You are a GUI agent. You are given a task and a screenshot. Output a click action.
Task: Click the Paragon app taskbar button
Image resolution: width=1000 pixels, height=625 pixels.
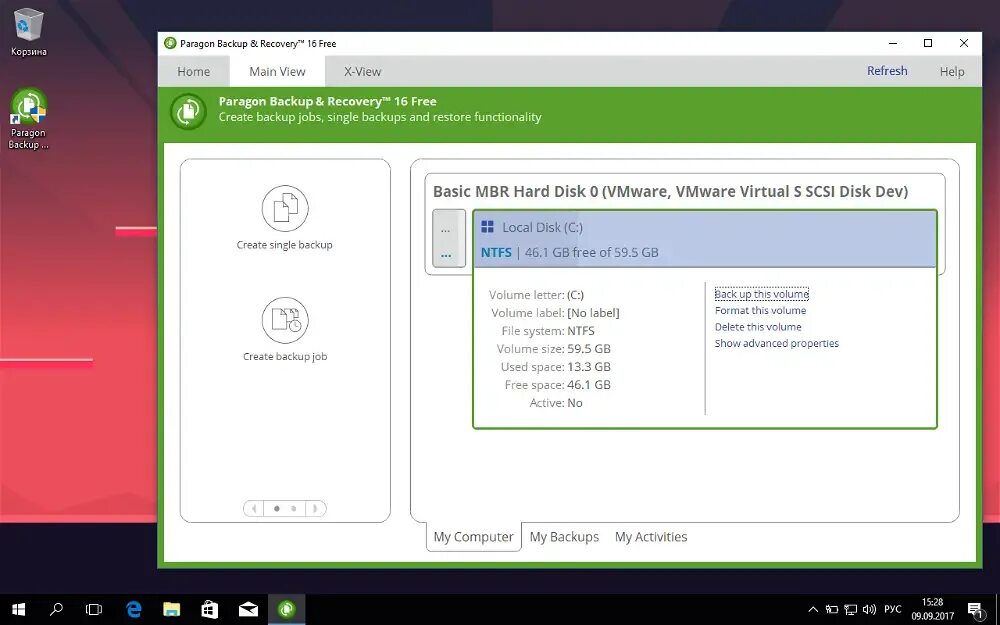pos(286,610)
